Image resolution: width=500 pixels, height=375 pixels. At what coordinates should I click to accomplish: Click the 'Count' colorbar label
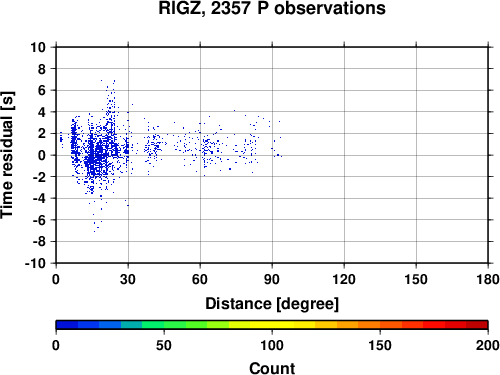272,368
